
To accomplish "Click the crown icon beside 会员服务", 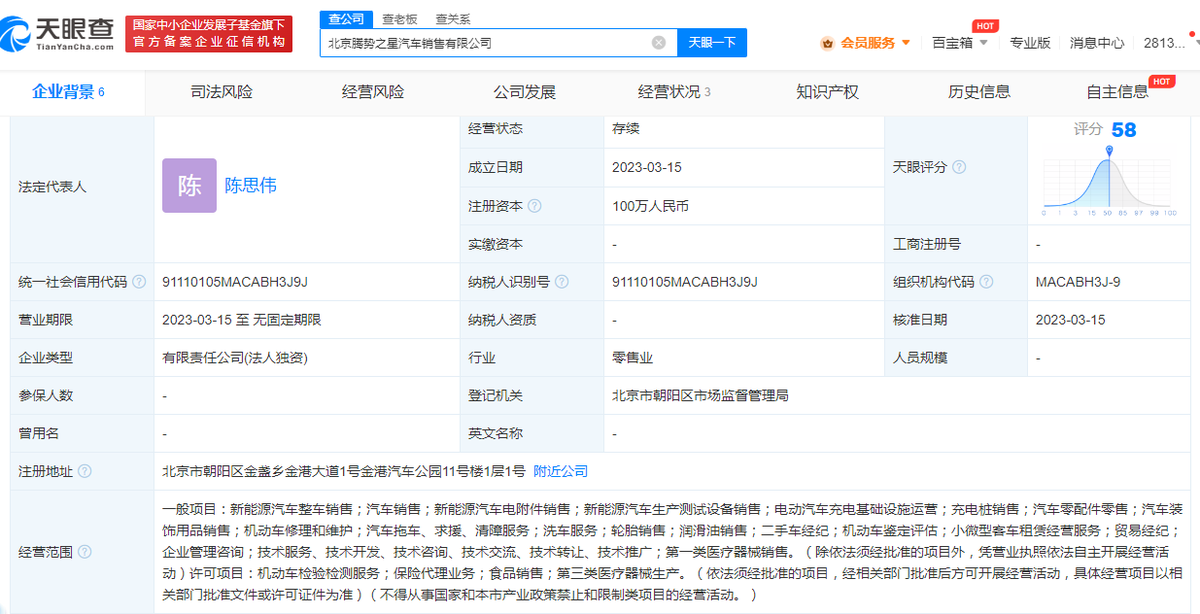I will click(x=827, y=43).
